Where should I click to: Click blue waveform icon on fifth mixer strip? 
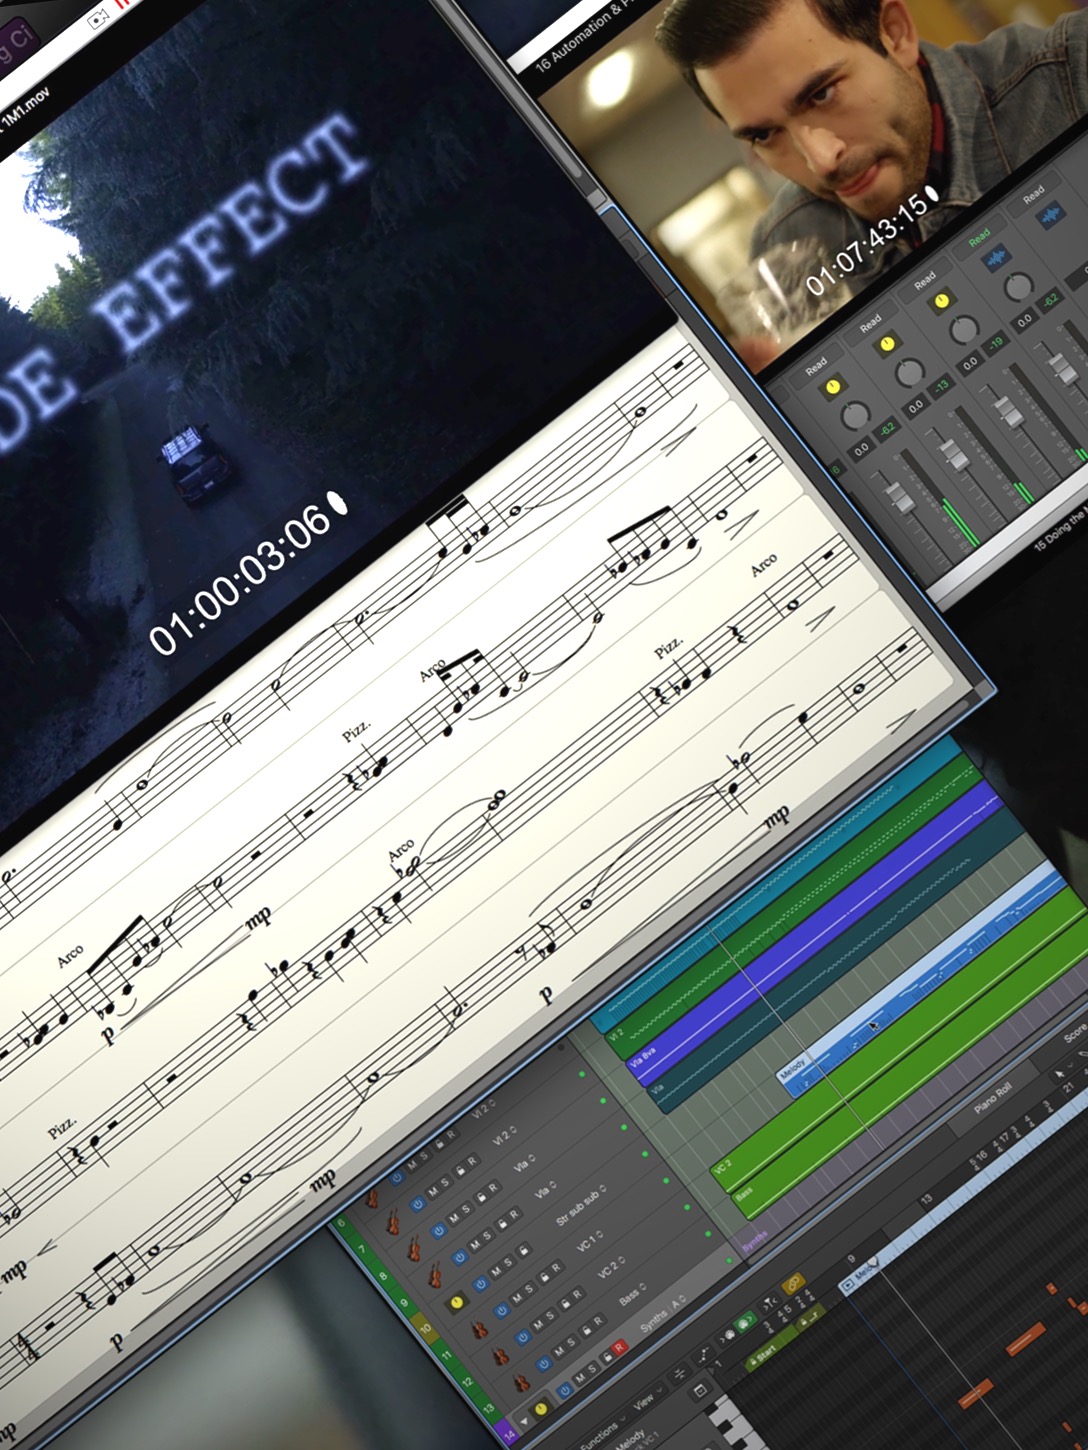[1051, 215]
